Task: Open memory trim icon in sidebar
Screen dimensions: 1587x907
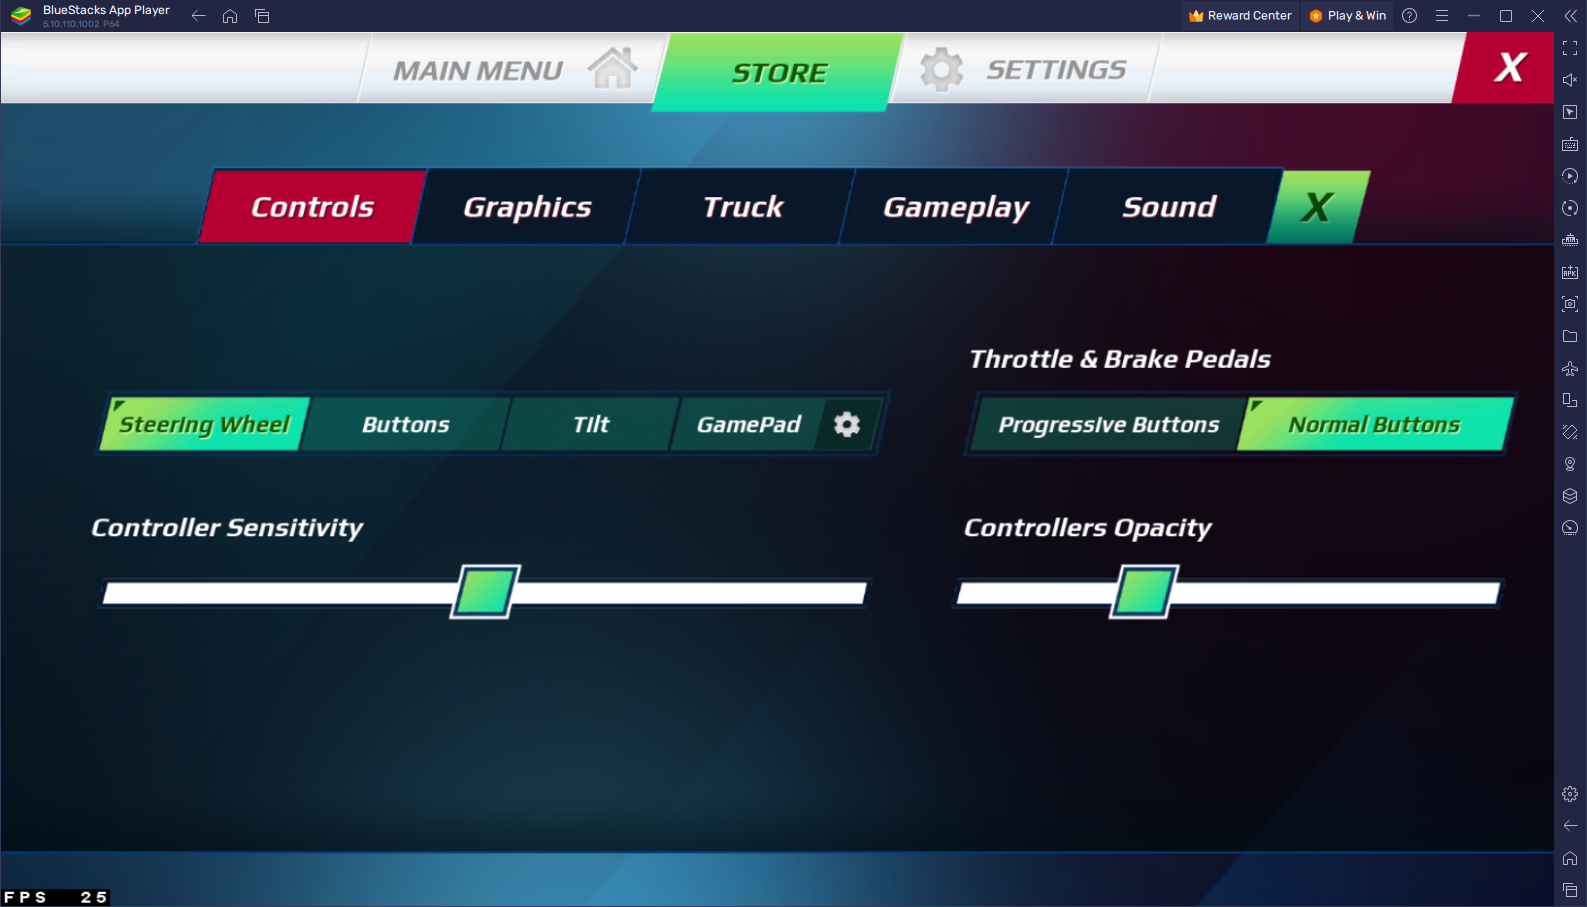Action: pos(1570,240)
